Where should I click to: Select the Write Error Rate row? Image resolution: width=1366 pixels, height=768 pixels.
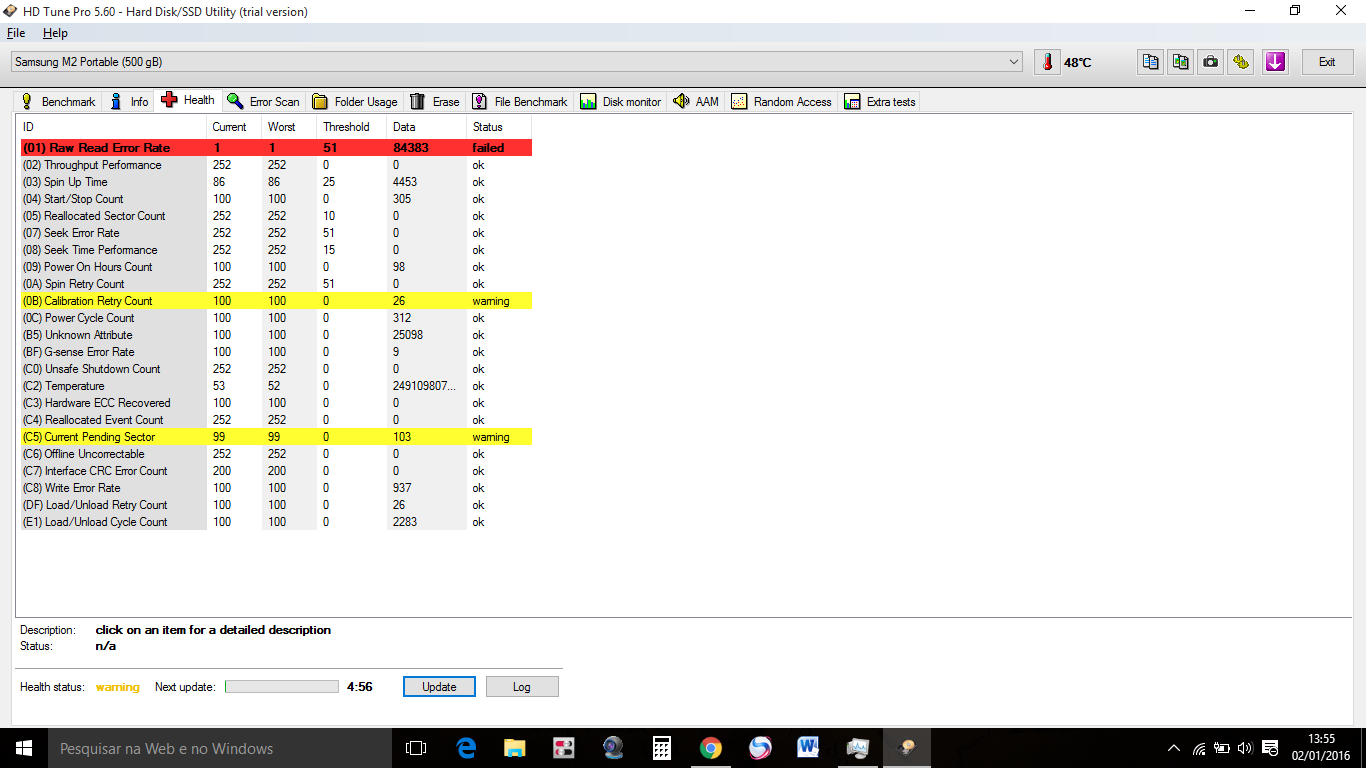[x=276, y=488]
